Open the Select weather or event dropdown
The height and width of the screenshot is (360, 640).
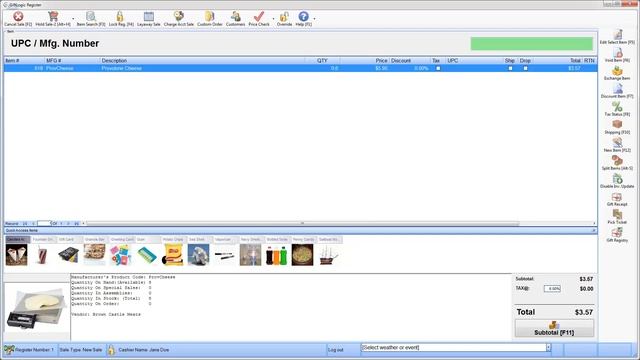pyautogui.click(x=548, y=347)
